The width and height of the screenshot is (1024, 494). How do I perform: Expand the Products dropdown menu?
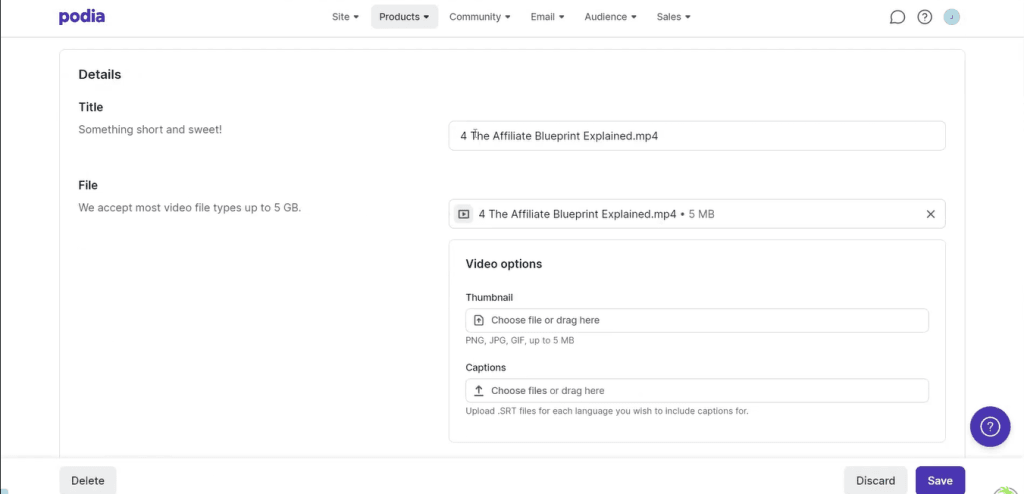pyautogui.click(x=404, y=17)
